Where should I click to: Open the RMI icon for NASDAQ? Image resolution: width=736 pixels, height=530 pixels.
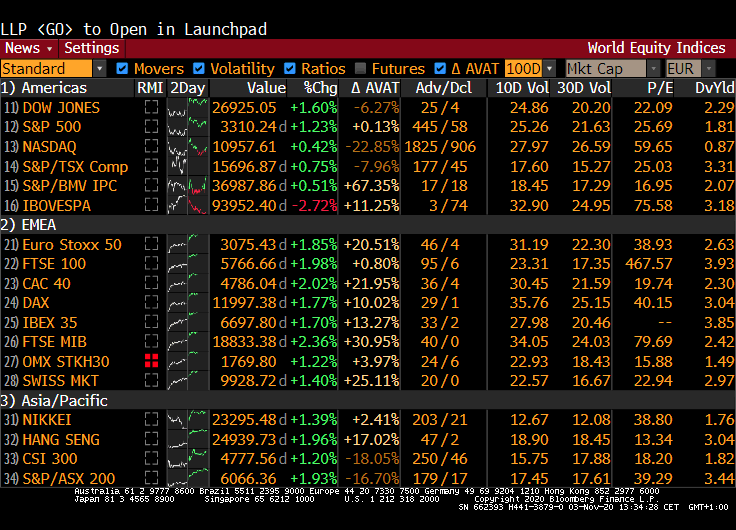pyautogui.click(x=151, y=146)
